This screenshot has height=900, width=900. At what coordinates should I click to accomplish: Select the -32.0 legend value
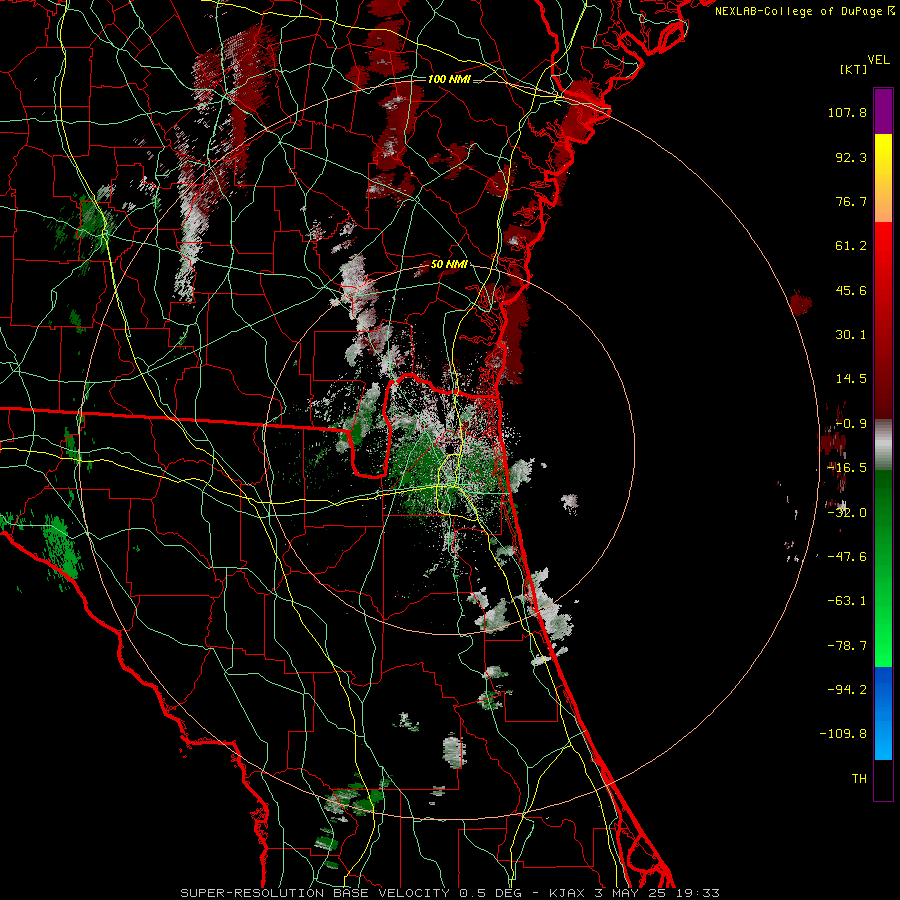click(847, 513)
